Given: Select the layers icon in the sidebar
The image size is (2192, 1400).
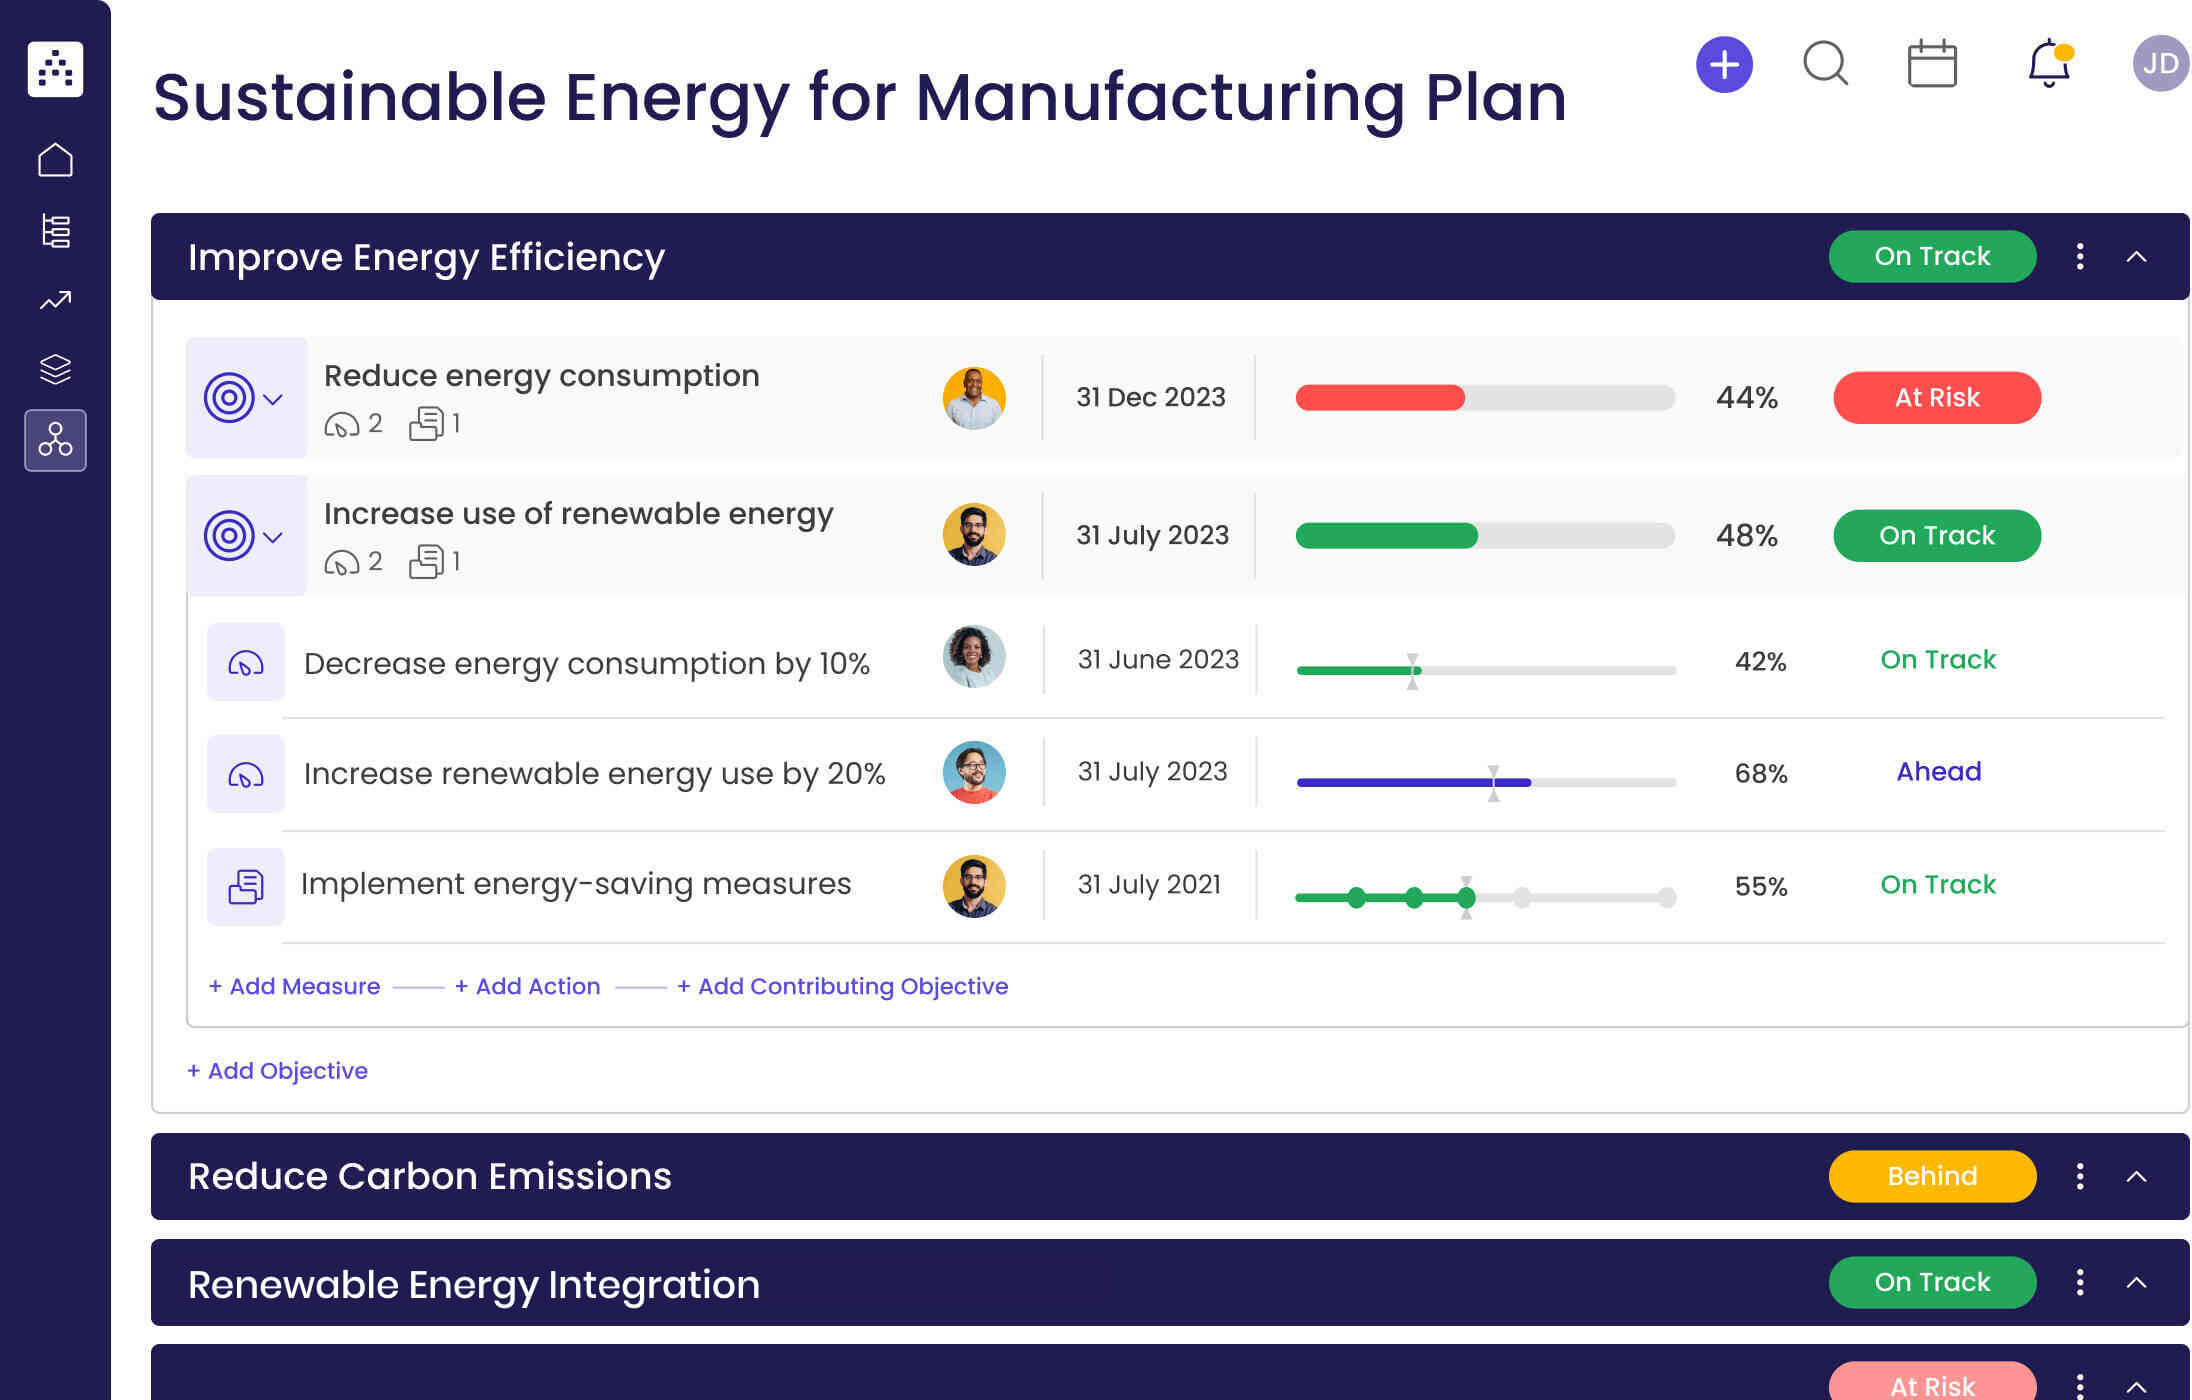Looking at the screenshot, I should point(55,369).
